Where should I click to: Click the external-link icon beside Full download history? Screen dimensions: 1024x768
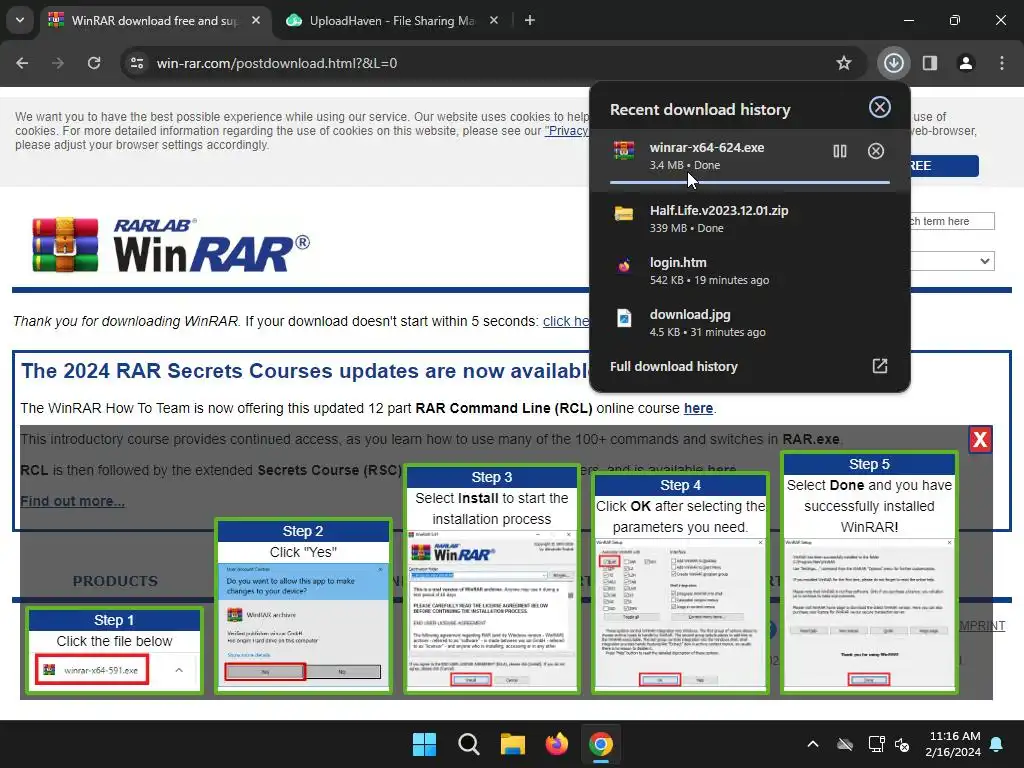pyautogui.click(x=880, y=366)
